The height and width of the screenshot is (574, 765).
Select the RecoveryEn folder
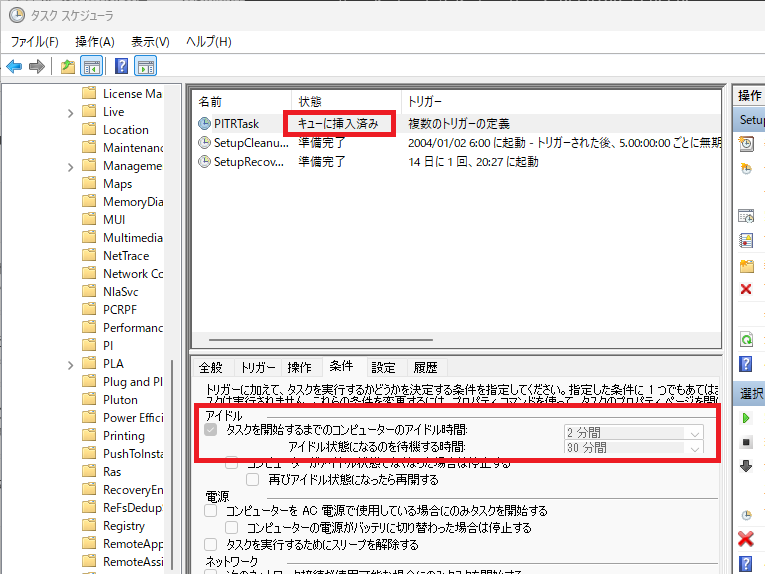pos(133,490)
